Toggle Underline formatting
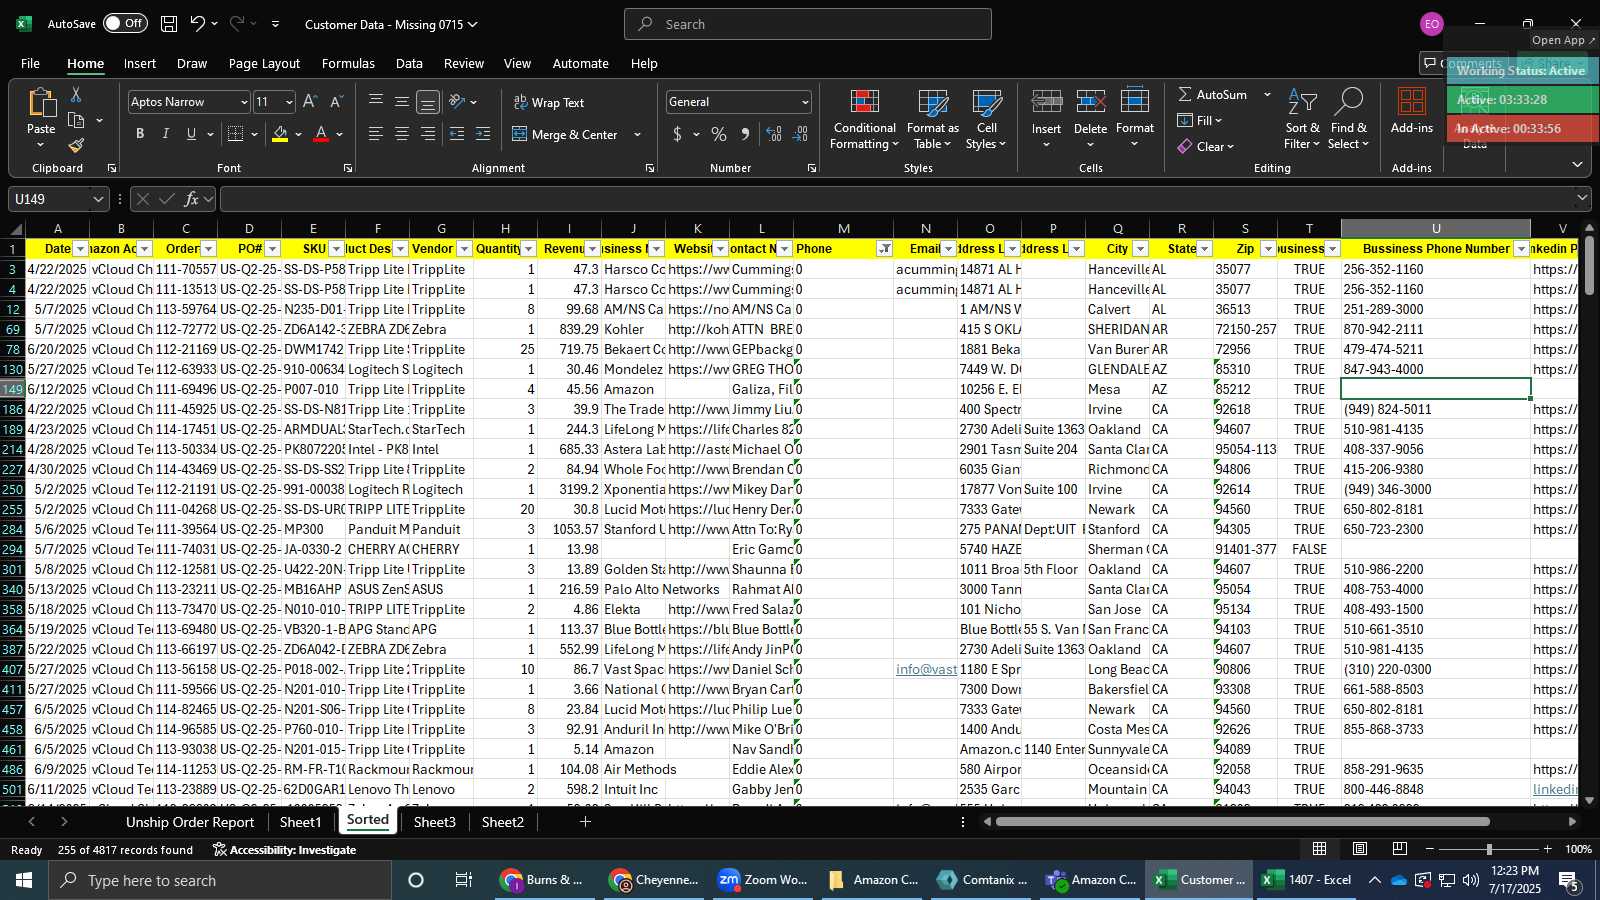1600x900 pixels. click(x=191, y=134)
